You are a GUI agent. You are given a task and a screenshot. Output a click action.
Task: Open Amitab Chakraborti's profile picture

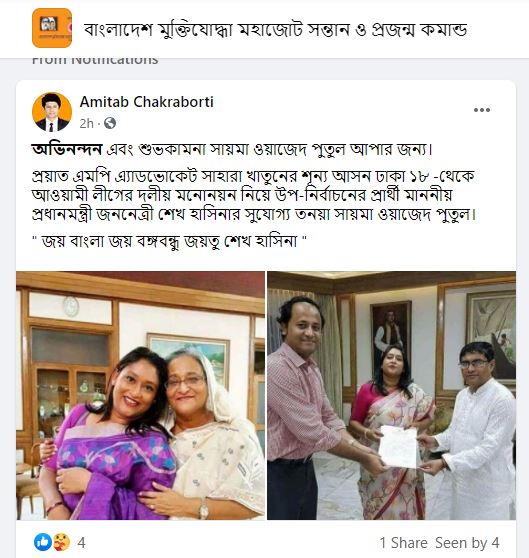52,112
